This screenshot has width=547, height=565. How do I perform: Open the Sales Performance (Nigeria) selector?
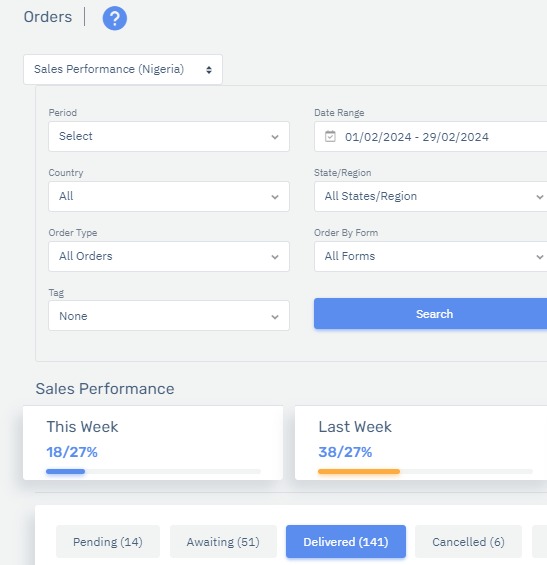point(123,70)
